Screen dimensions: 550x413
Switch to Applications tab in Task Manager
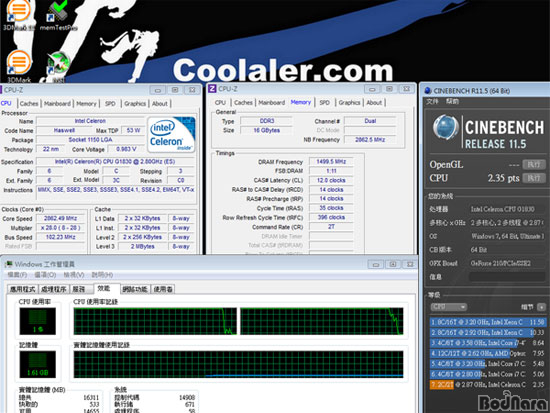click(22, 289)
